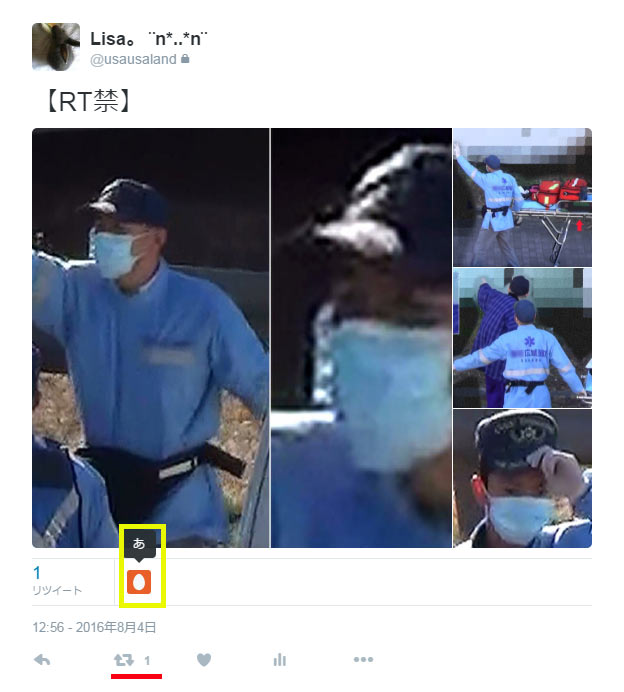Click the reply arrow icon
The image size is (624, 692).
42,660
